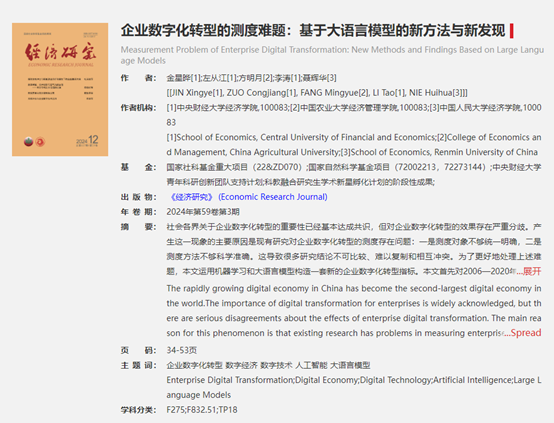Screen dimensions: 554x423
Task: Click keyword 数字经济
Action: pos(241,365)
